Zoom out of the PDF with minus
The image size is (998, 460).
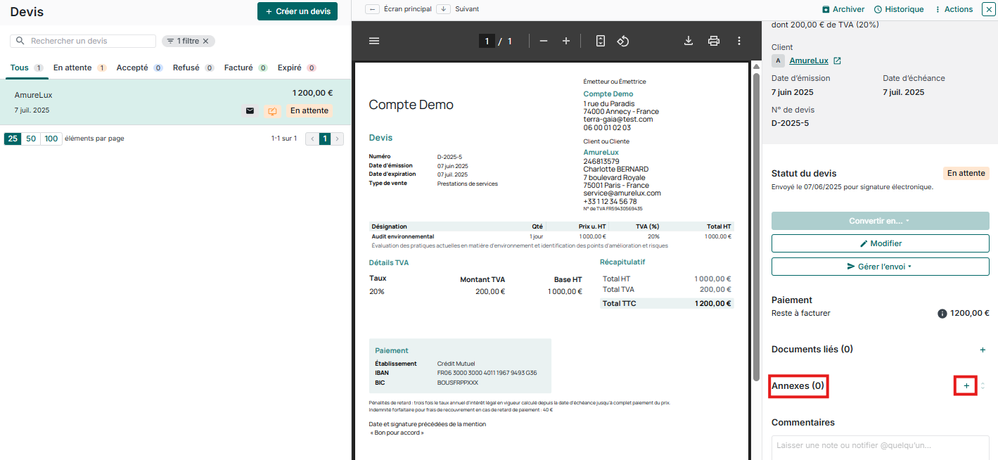click(544, 41)
